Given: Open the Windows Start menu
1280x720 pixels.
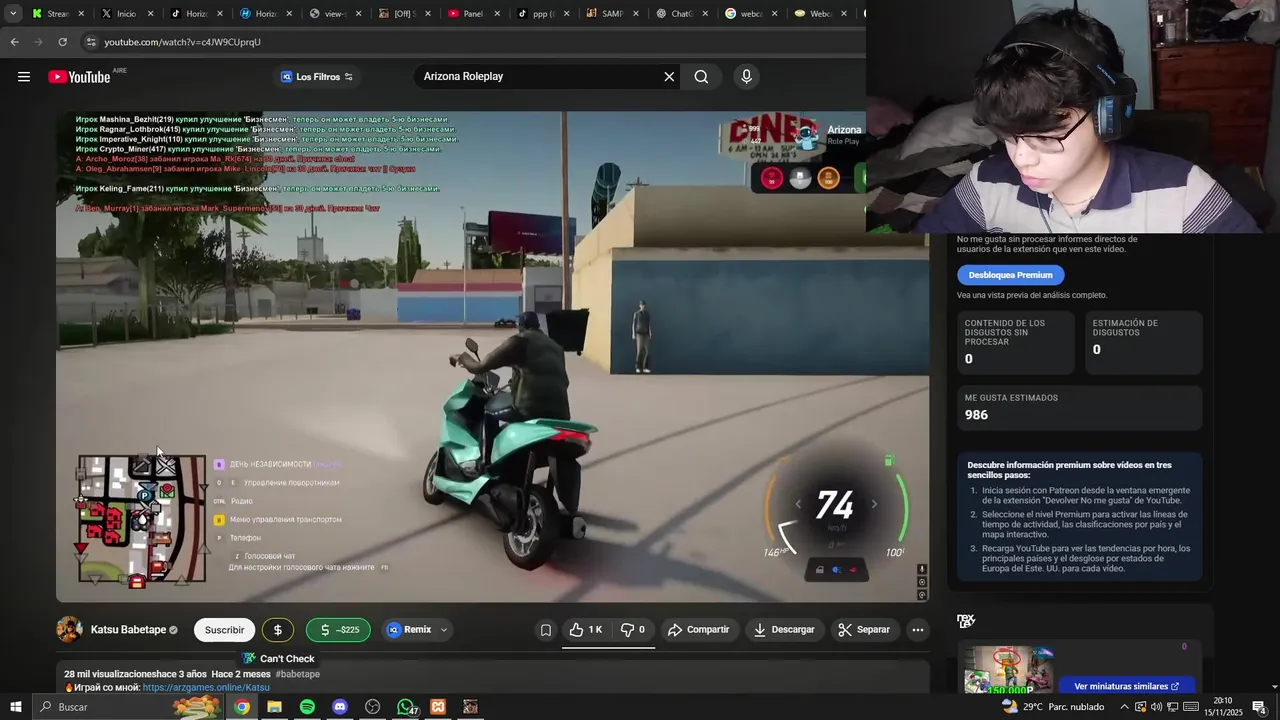Looking at the screenshot, I should click(x=16, y=707).
